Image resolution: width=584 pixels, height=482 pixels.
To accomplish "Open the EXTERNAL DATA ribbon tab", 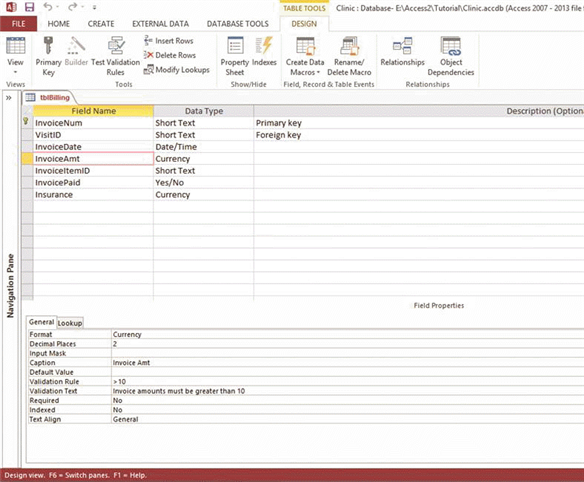I will [x=161, y=24].
